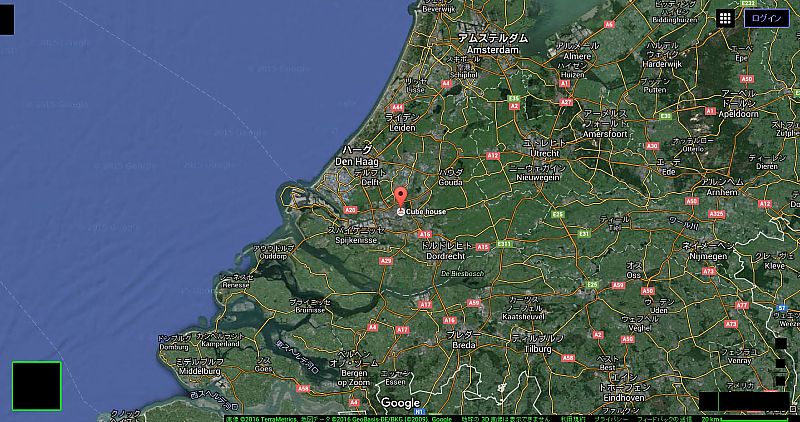Click the De Biesbosch park label
Viewport: 800px width, 422px height.
(462, 274)
